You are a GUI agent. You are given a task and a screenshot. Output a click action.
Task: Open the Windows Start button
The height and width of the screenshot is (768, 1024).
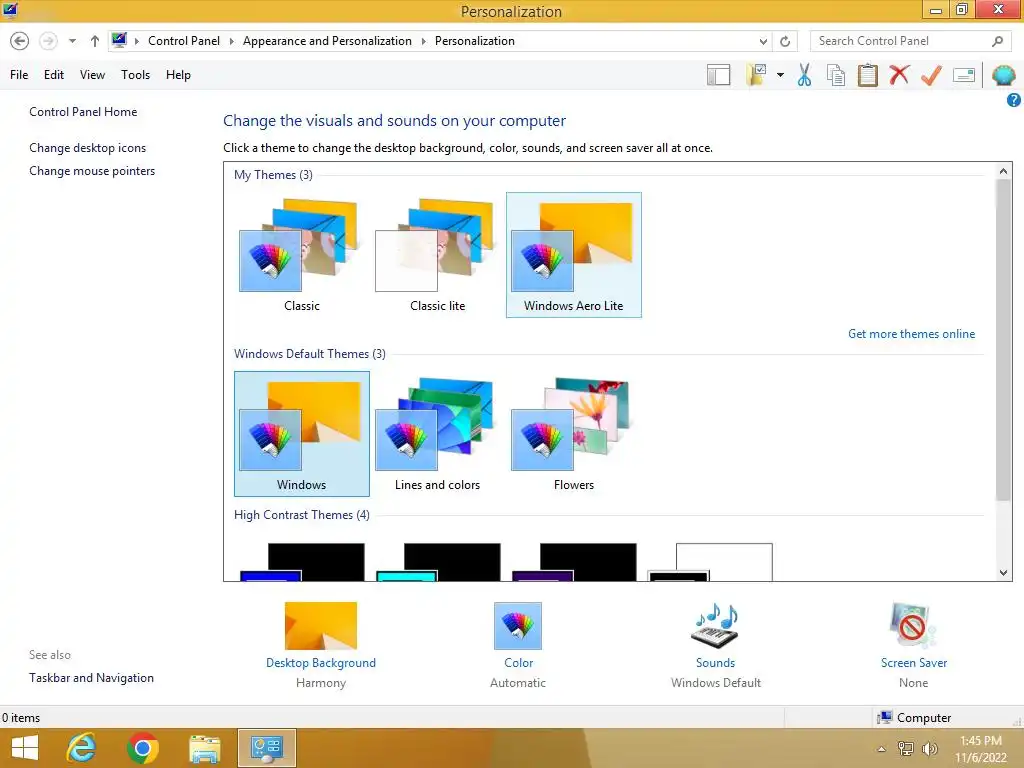click(25, 748)
